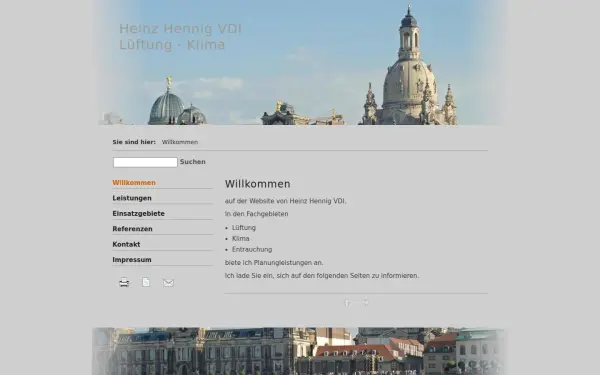
Task: Open the document page icon
Action: pos(146,282)
